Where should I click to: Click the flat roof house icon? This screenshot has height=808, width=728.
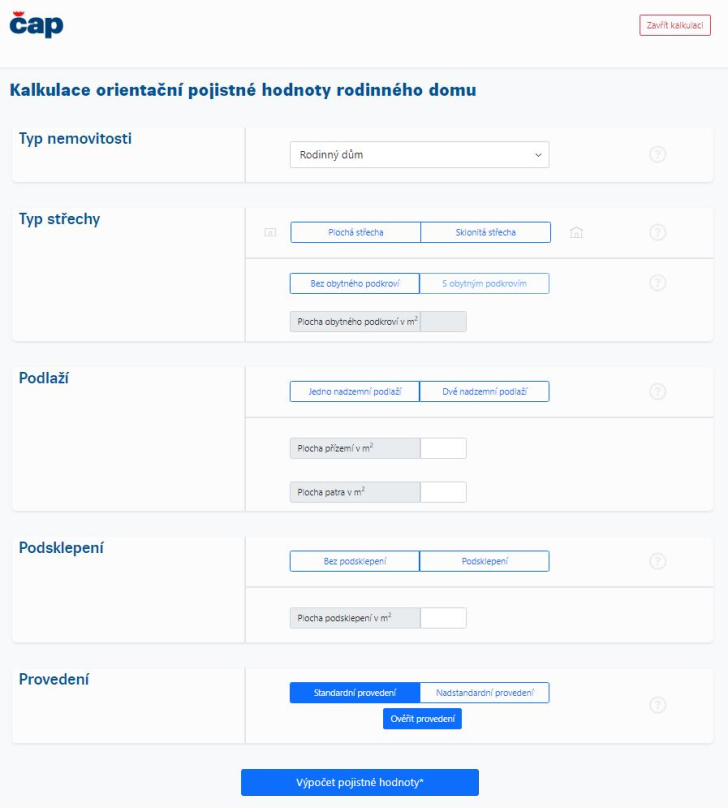coord(269,232)
